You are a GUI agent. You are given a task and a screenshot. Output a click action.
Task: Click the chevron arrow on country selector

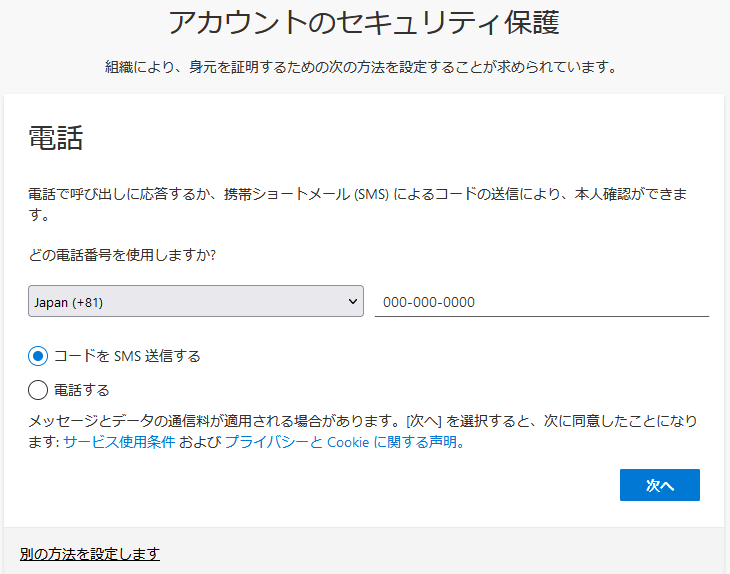tap(352, 301)
